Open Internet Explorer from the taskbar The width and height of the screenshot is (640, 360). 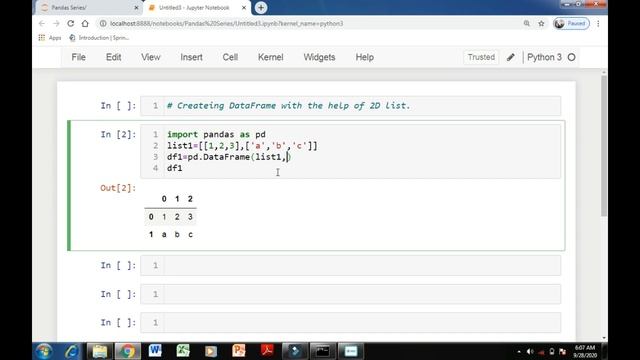pos(72,351)
